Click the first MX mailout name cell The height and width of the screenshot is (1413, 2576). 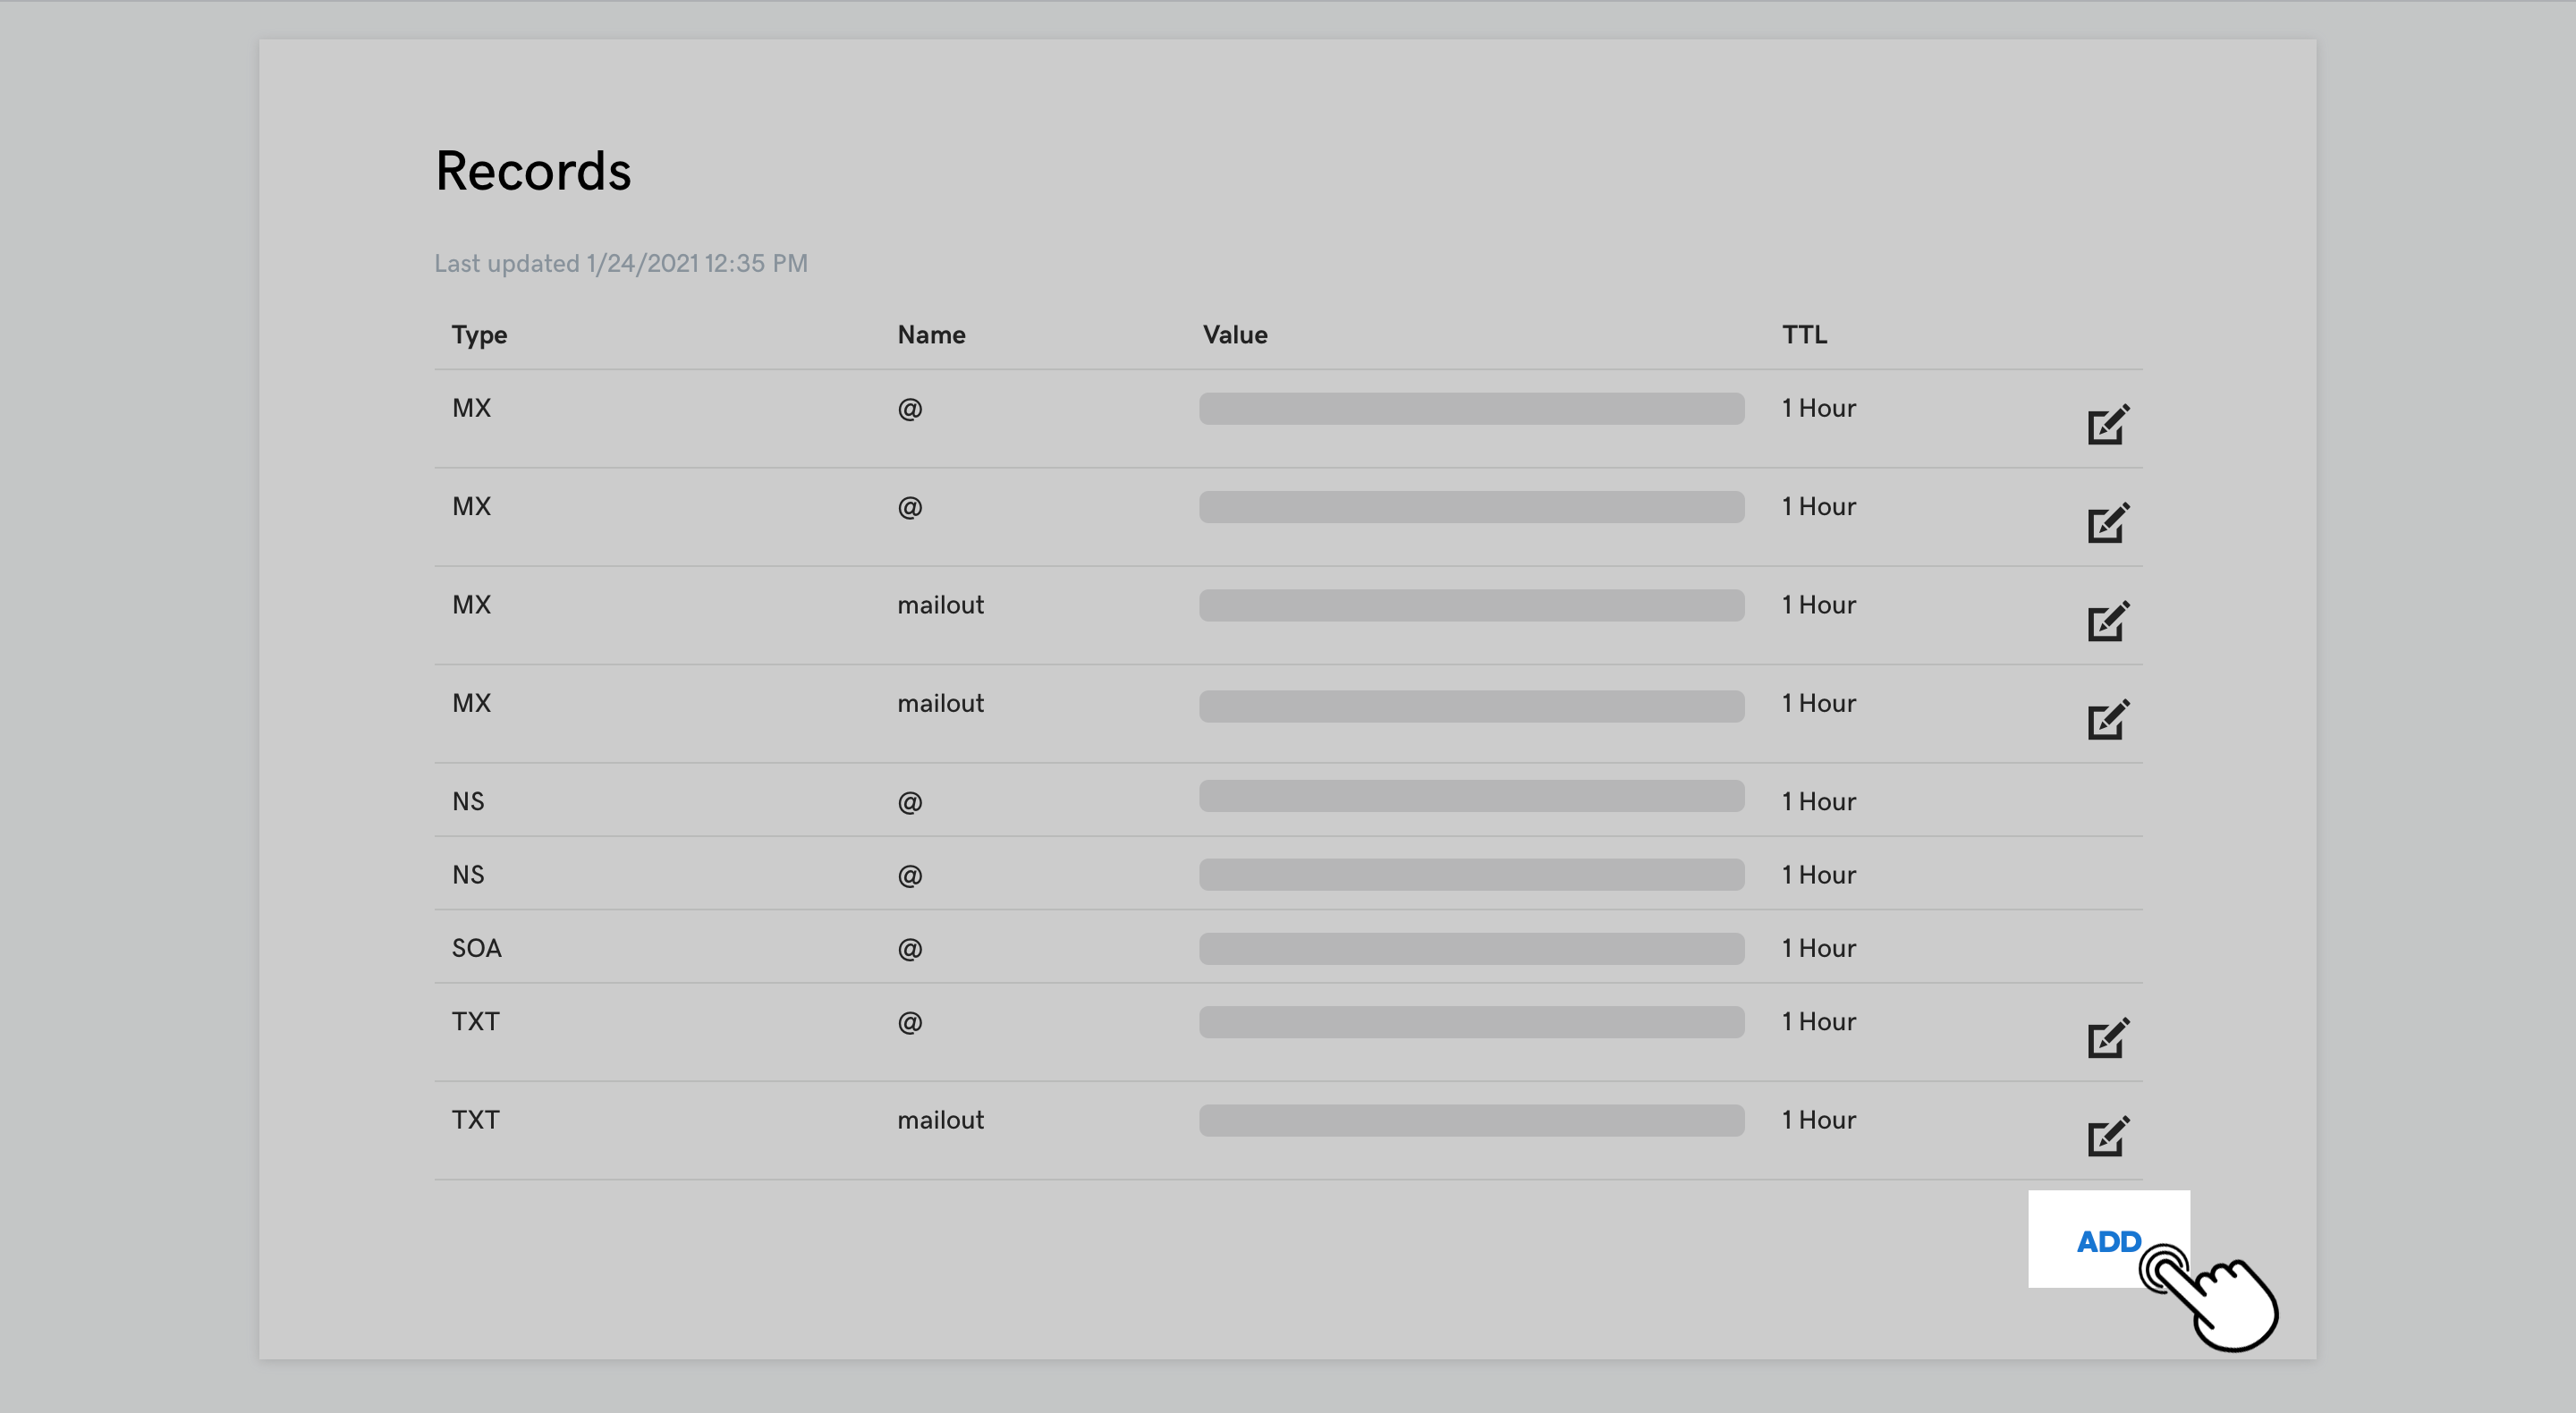pyautogui.click(x=940, y=605)
